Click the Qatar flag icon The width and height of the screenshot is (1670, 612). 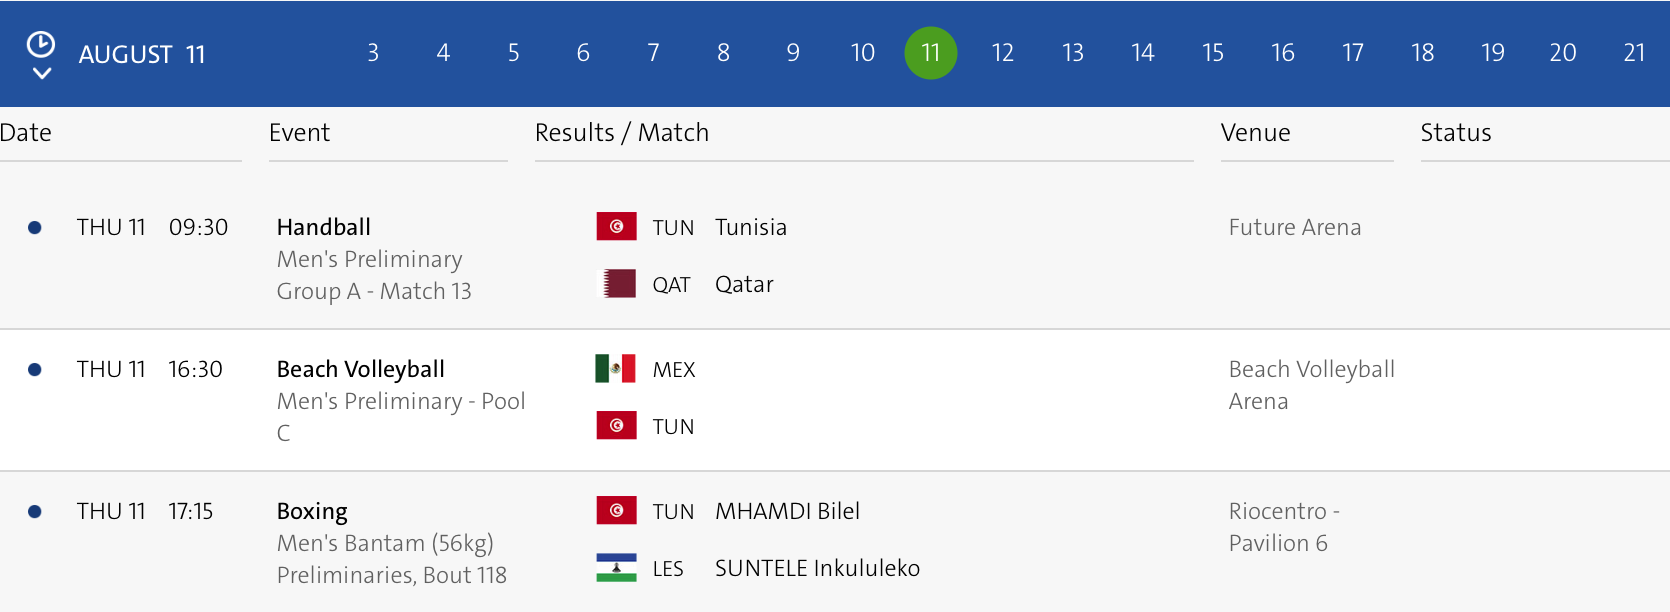pos(616,284)
